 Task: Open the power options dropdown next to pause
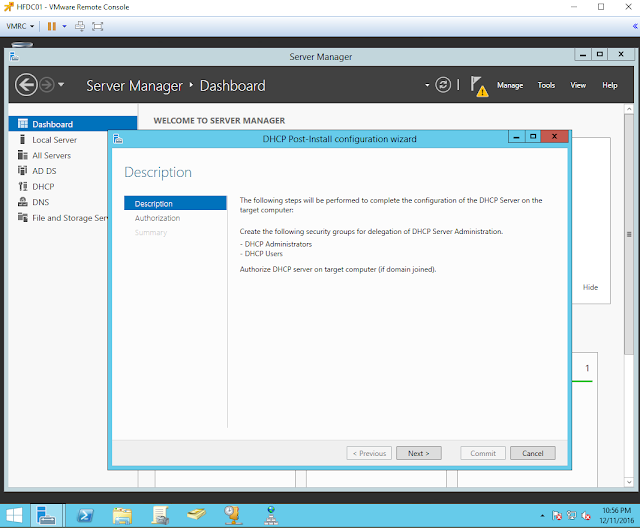point(64,27)
